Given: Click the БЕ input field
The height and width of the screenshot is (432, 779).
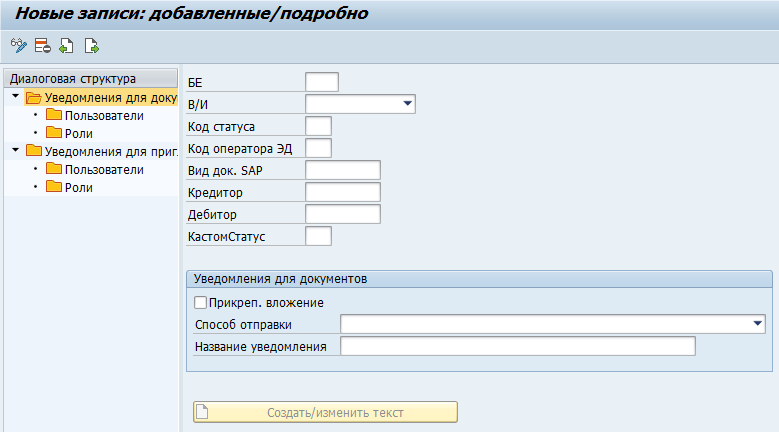Looking at the screenshot, I should (x=322, y=82).
